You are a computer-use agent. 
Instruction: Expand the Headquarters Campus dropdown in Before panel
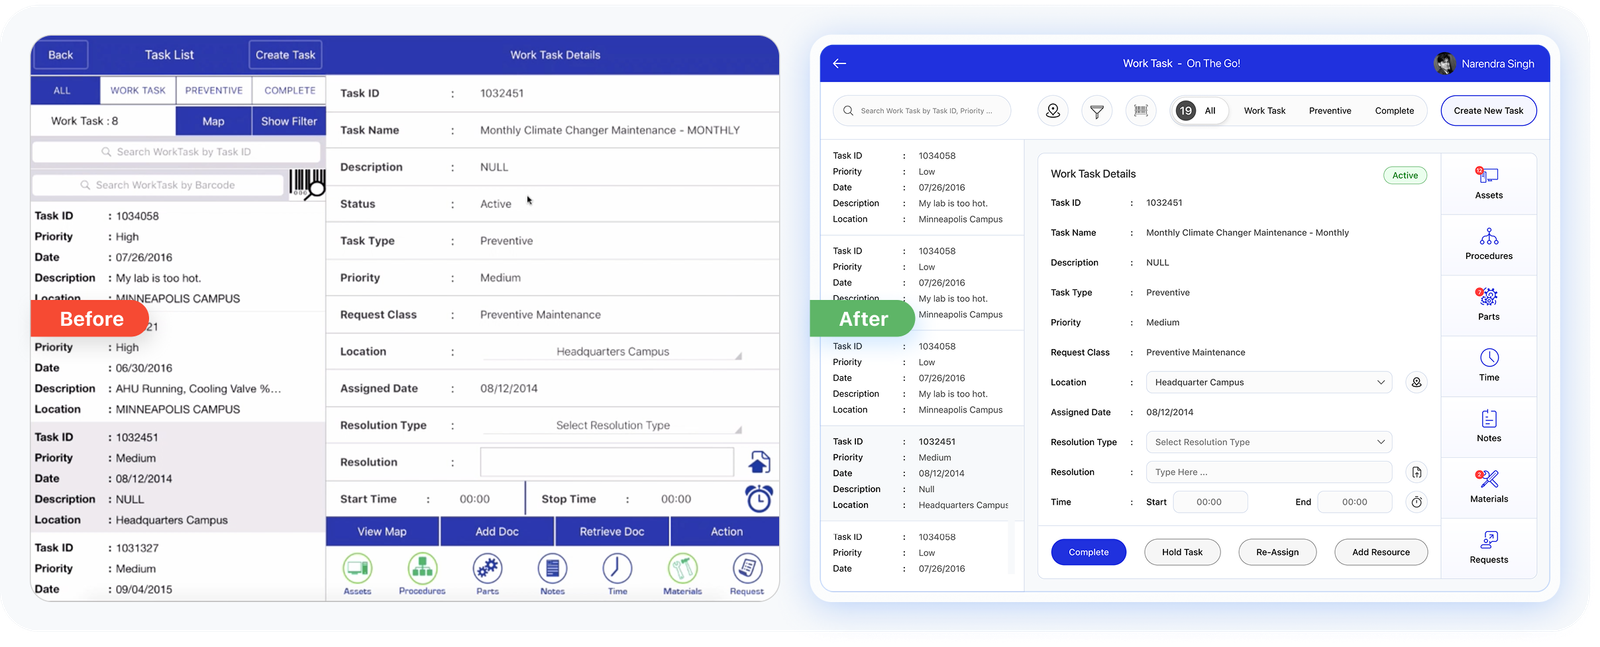tap(613, 352)
